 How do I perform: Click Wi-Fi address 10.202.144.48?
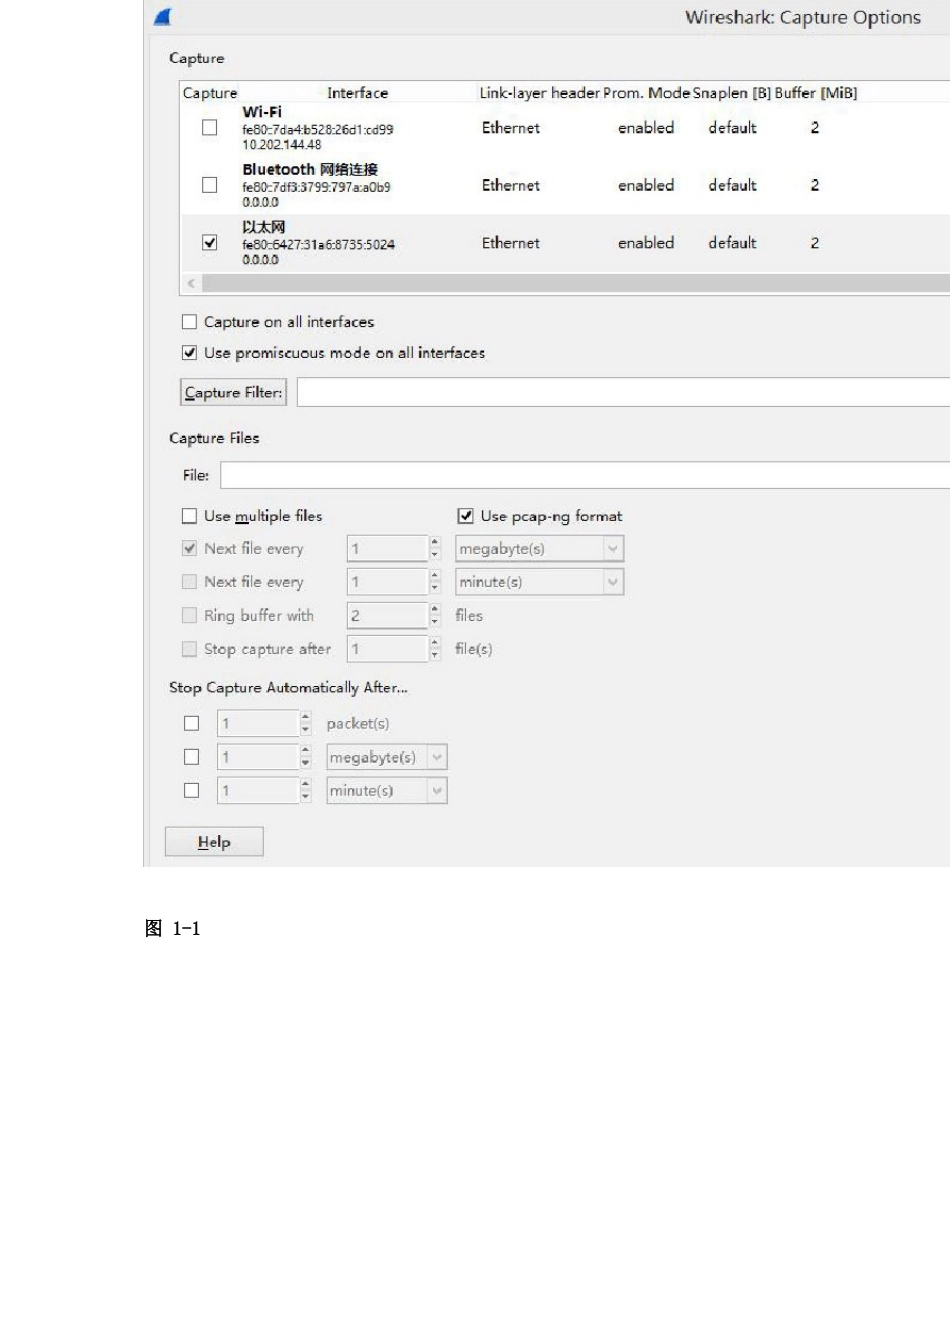(281, 145)
